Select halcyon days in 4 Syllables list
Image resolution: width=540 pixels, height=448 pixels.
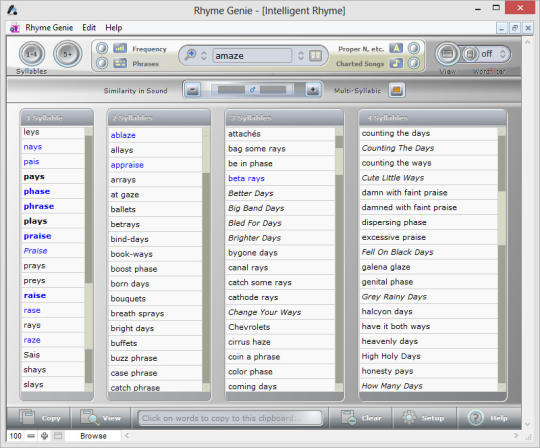(387, 312)
